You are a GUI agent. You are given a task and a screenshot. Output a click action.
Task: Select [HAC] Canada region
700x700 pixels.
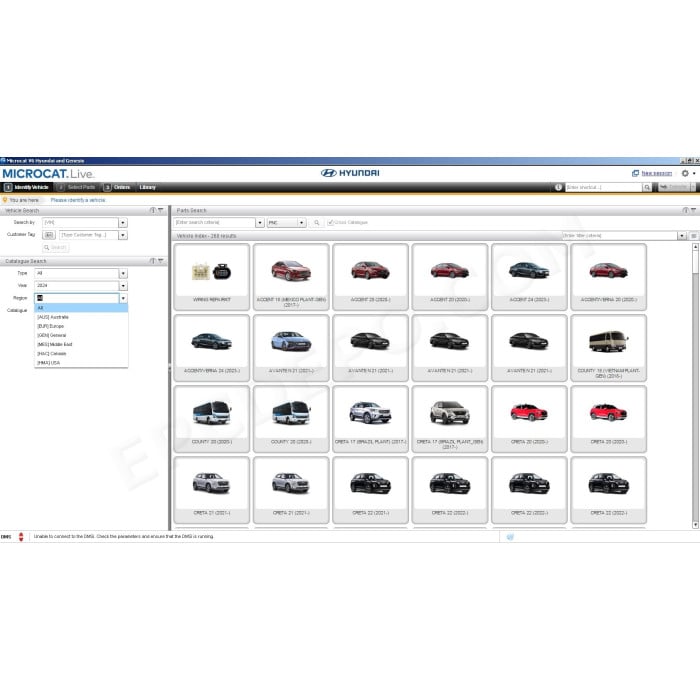point(81,354)
